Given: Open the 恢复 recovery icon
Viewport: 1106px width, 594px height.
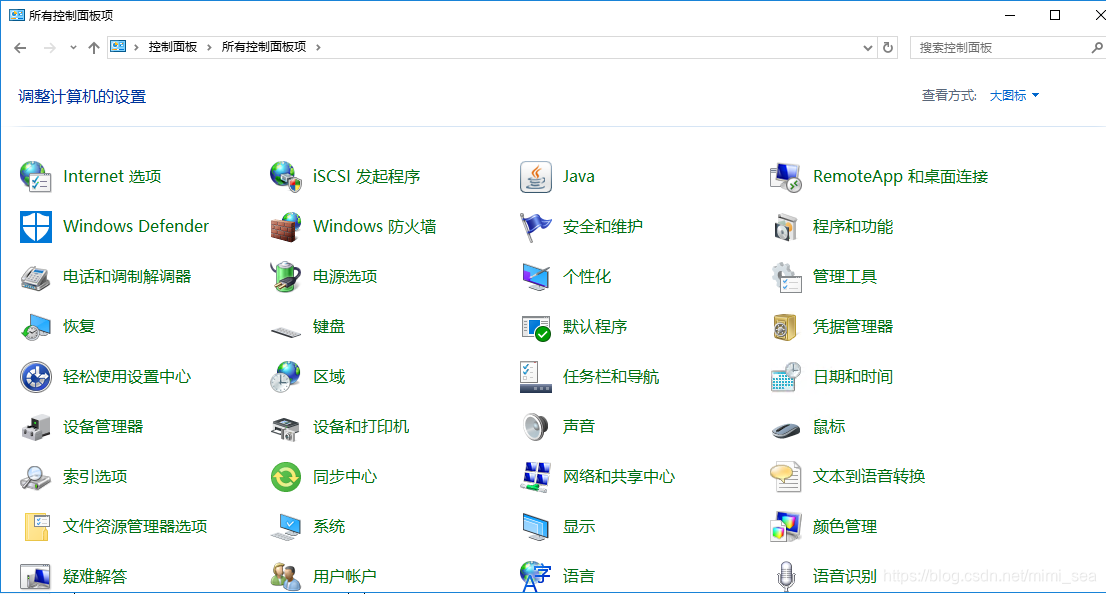Looking at the screenshot, I should tap(35, 327).
